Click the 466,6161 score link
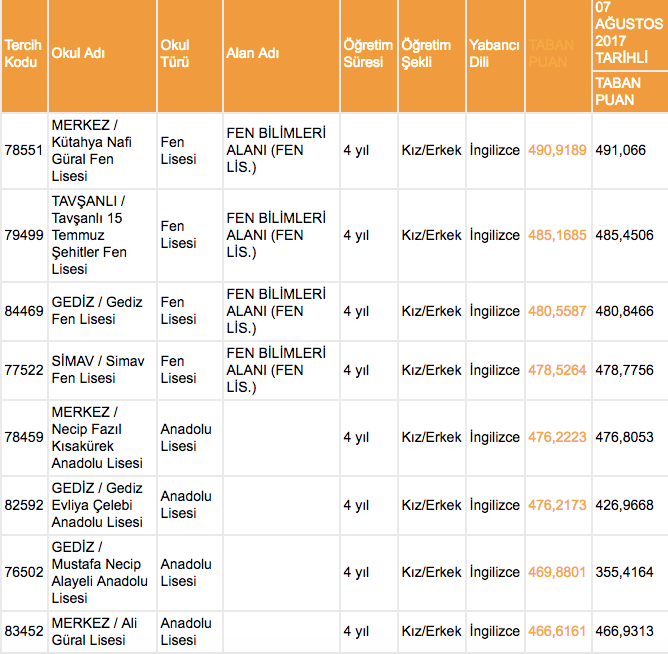Viewport: 668px width, 654px height. (557, 632)
